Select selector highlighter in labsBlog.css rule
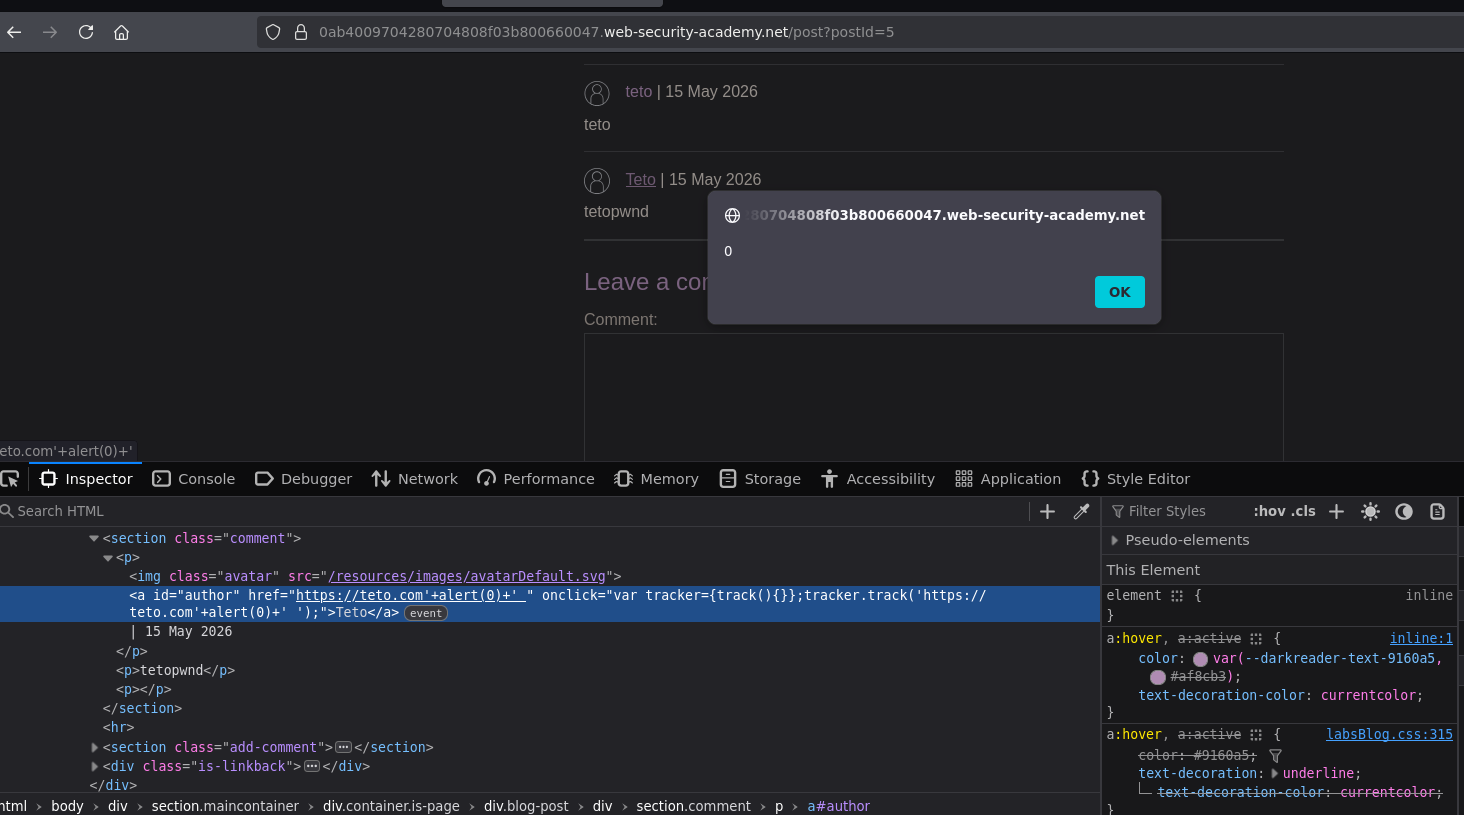The width and height of the screenshot is (1464, 815). click(x=1256, y=734)
